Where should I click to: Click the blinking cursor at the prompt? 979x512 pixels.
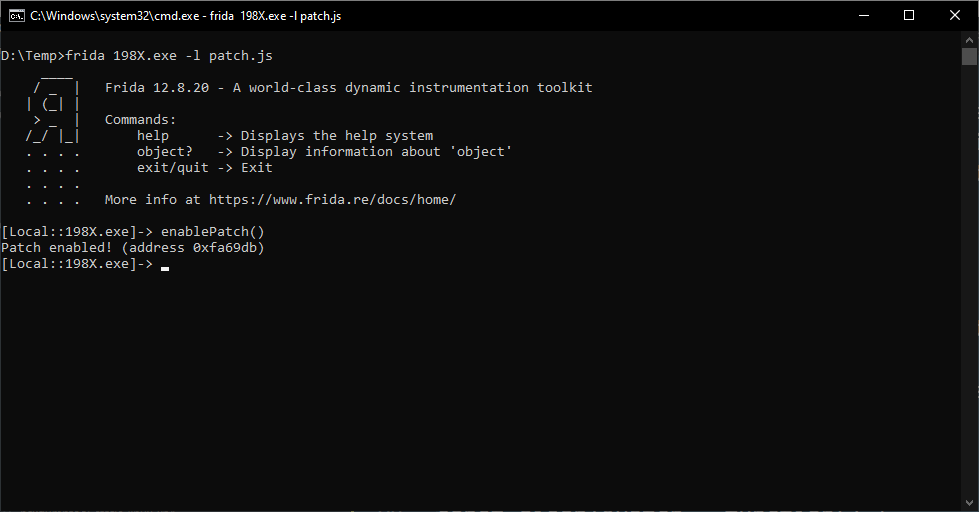[165, 268]
